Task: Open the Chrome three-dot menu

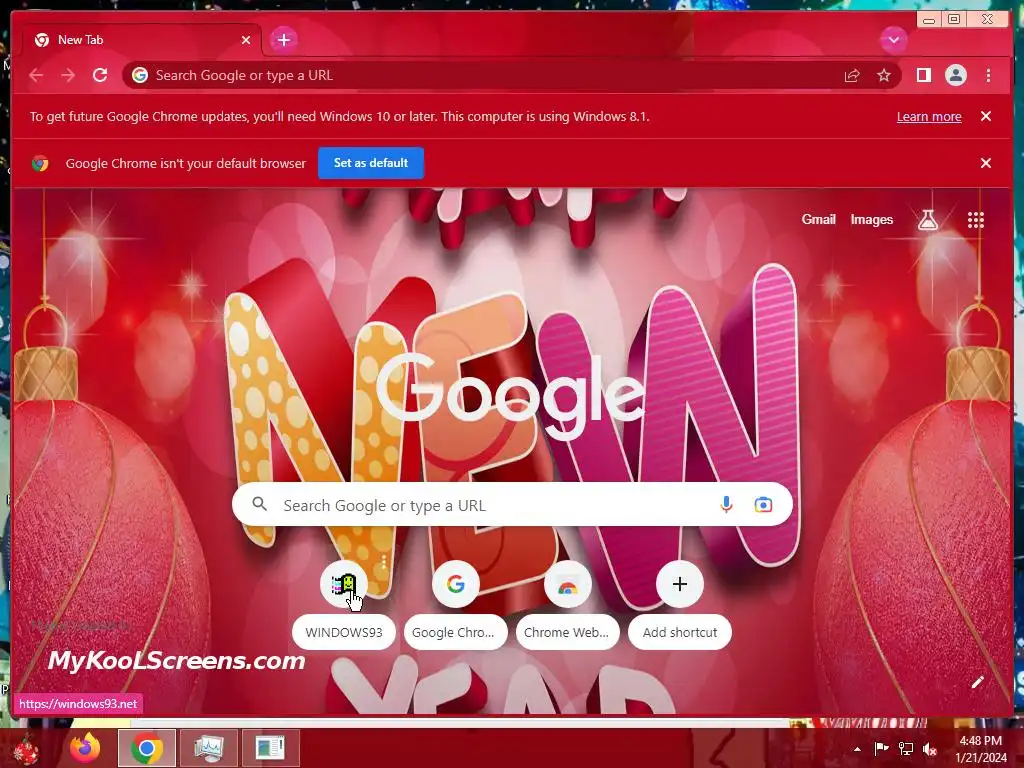Action: coord(988,75)
